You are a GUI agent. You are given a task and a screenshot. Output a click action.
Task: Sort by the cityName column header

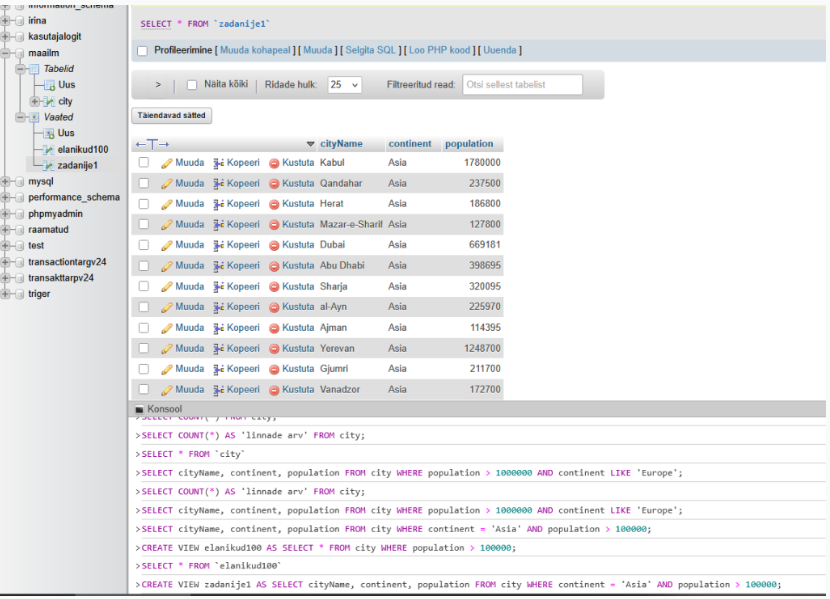(x=341, y=144)
